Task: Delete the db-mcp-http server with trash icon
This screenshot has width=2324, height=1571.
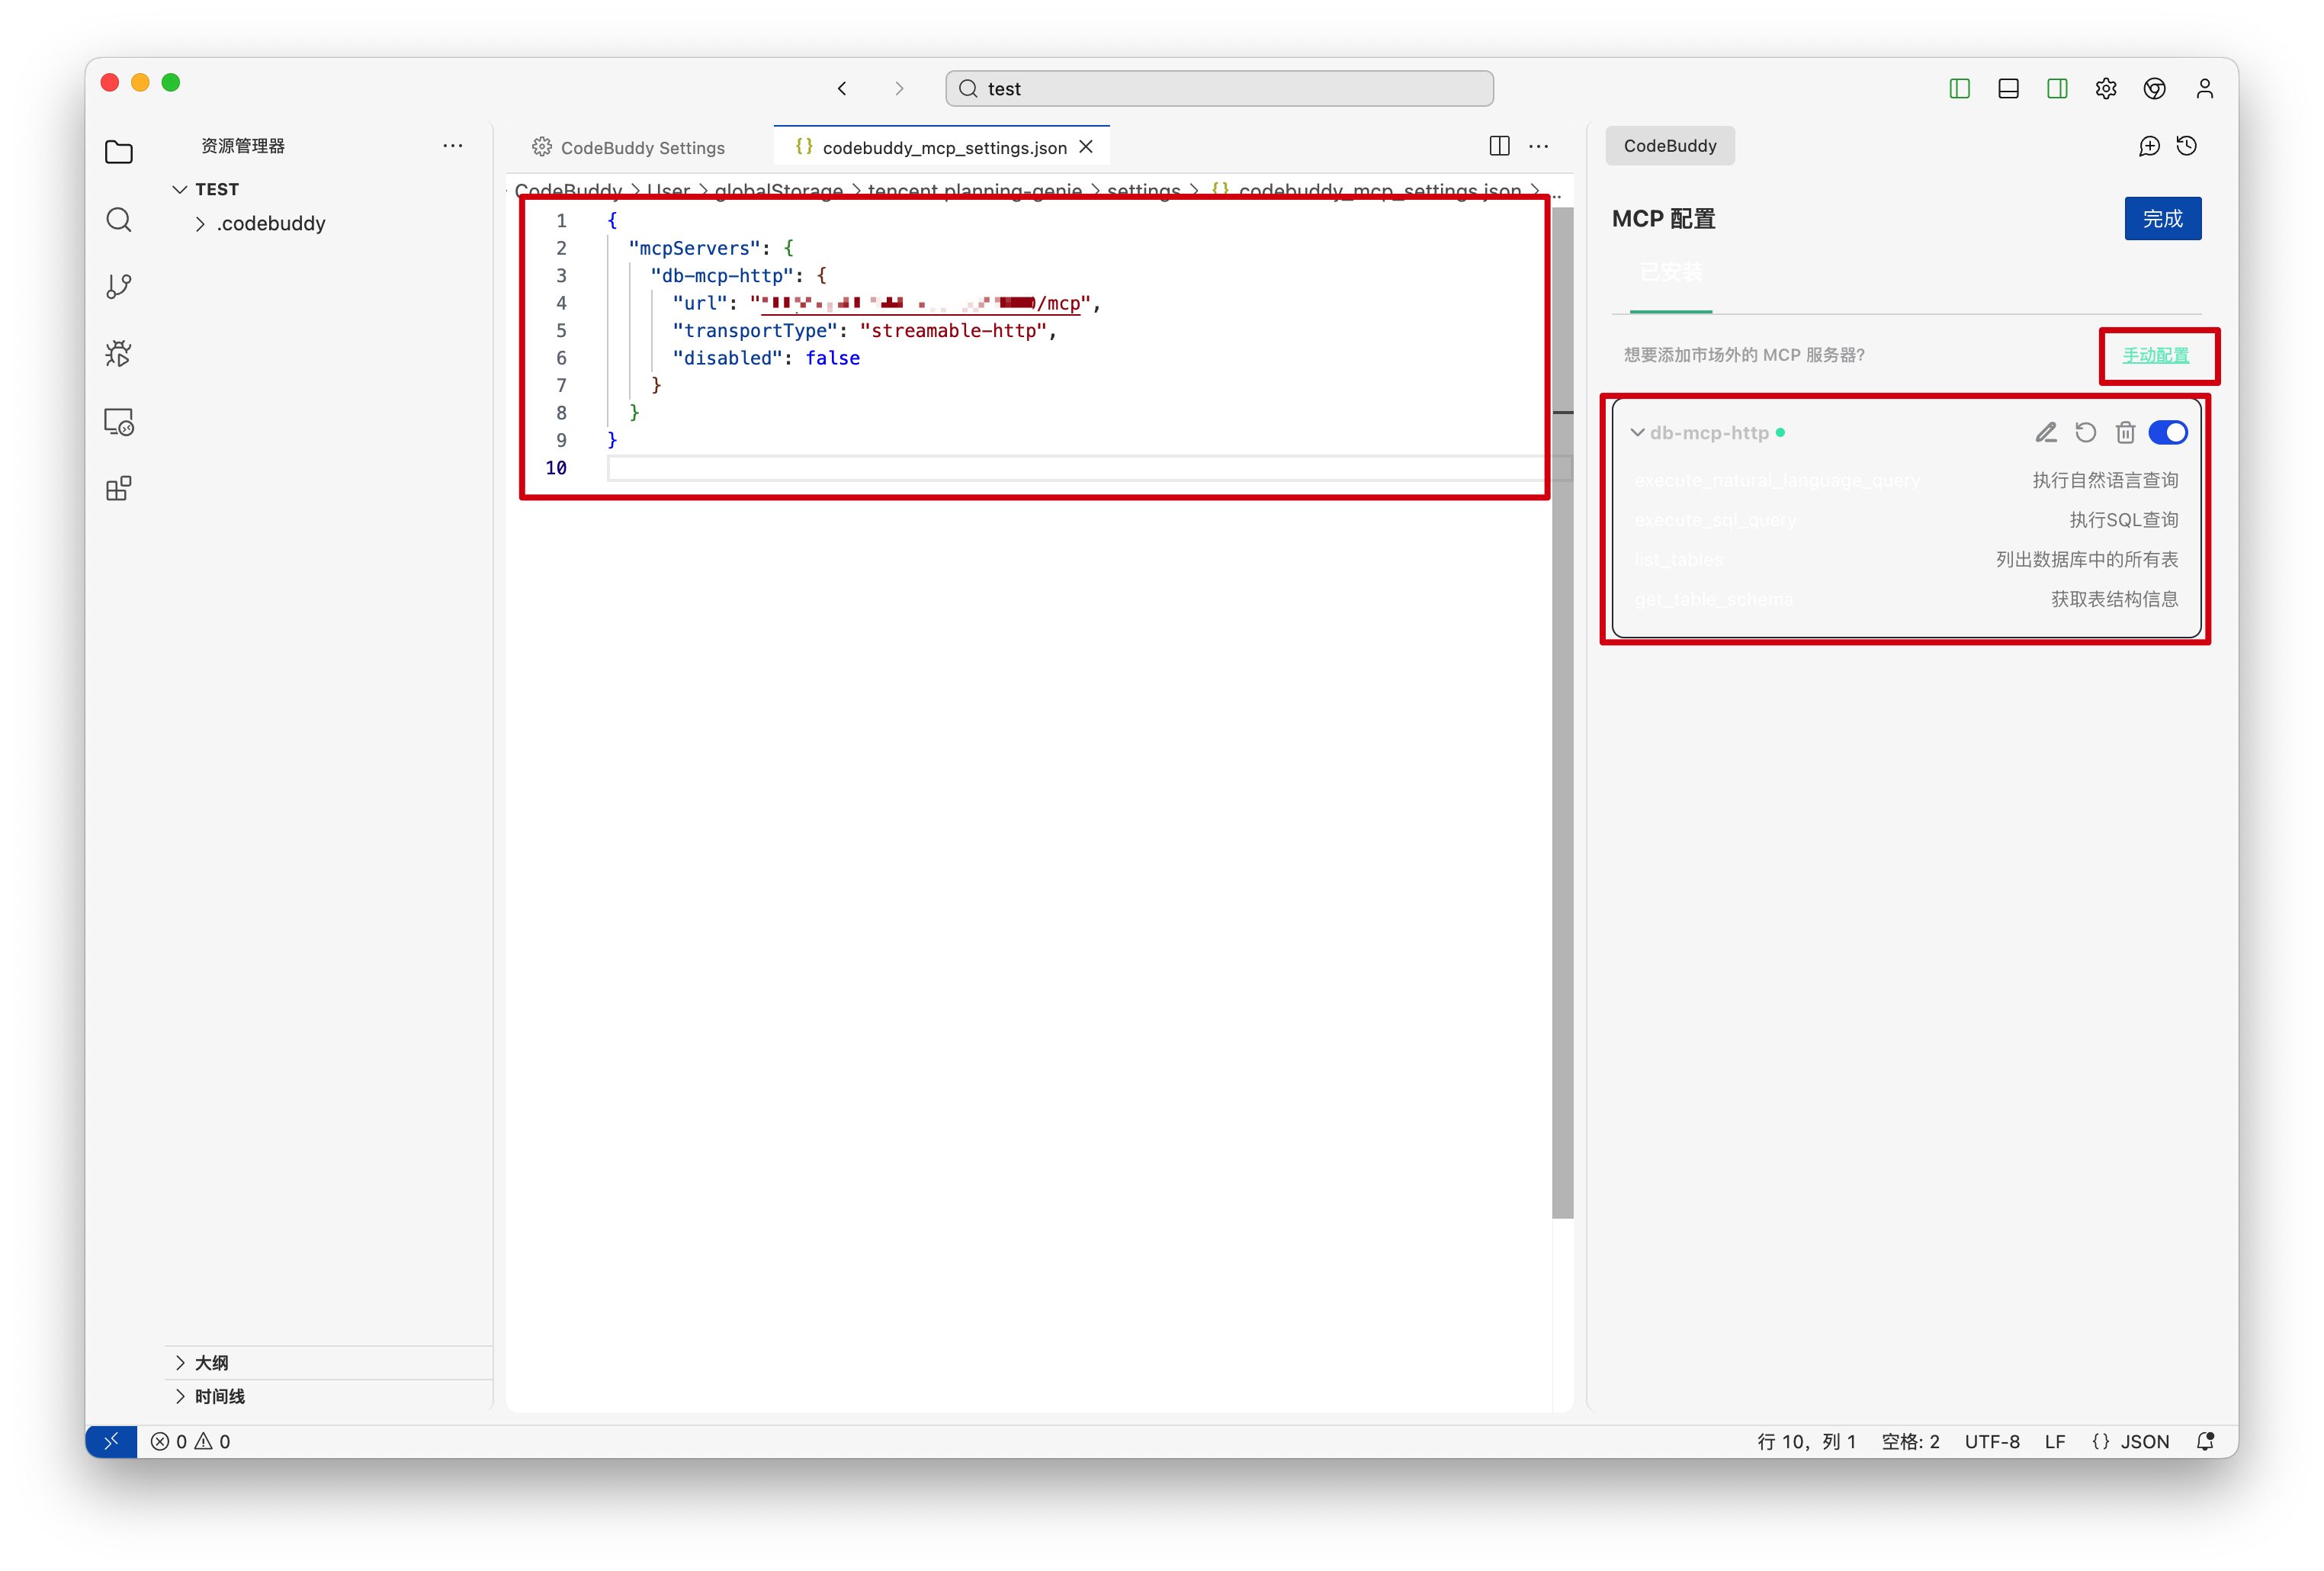Action: [x=2125, y=433]
